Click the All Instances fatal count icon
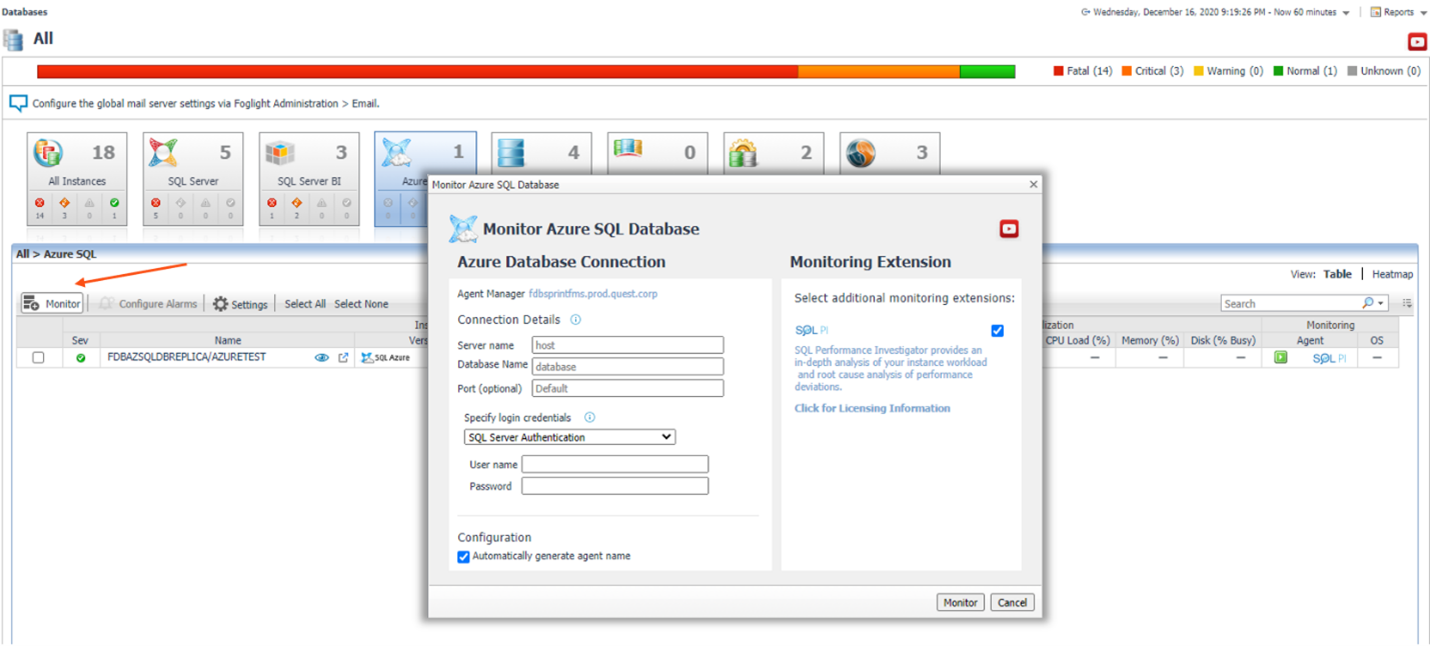The width and height of the screenshot is (1430, 646). (40, 203)
